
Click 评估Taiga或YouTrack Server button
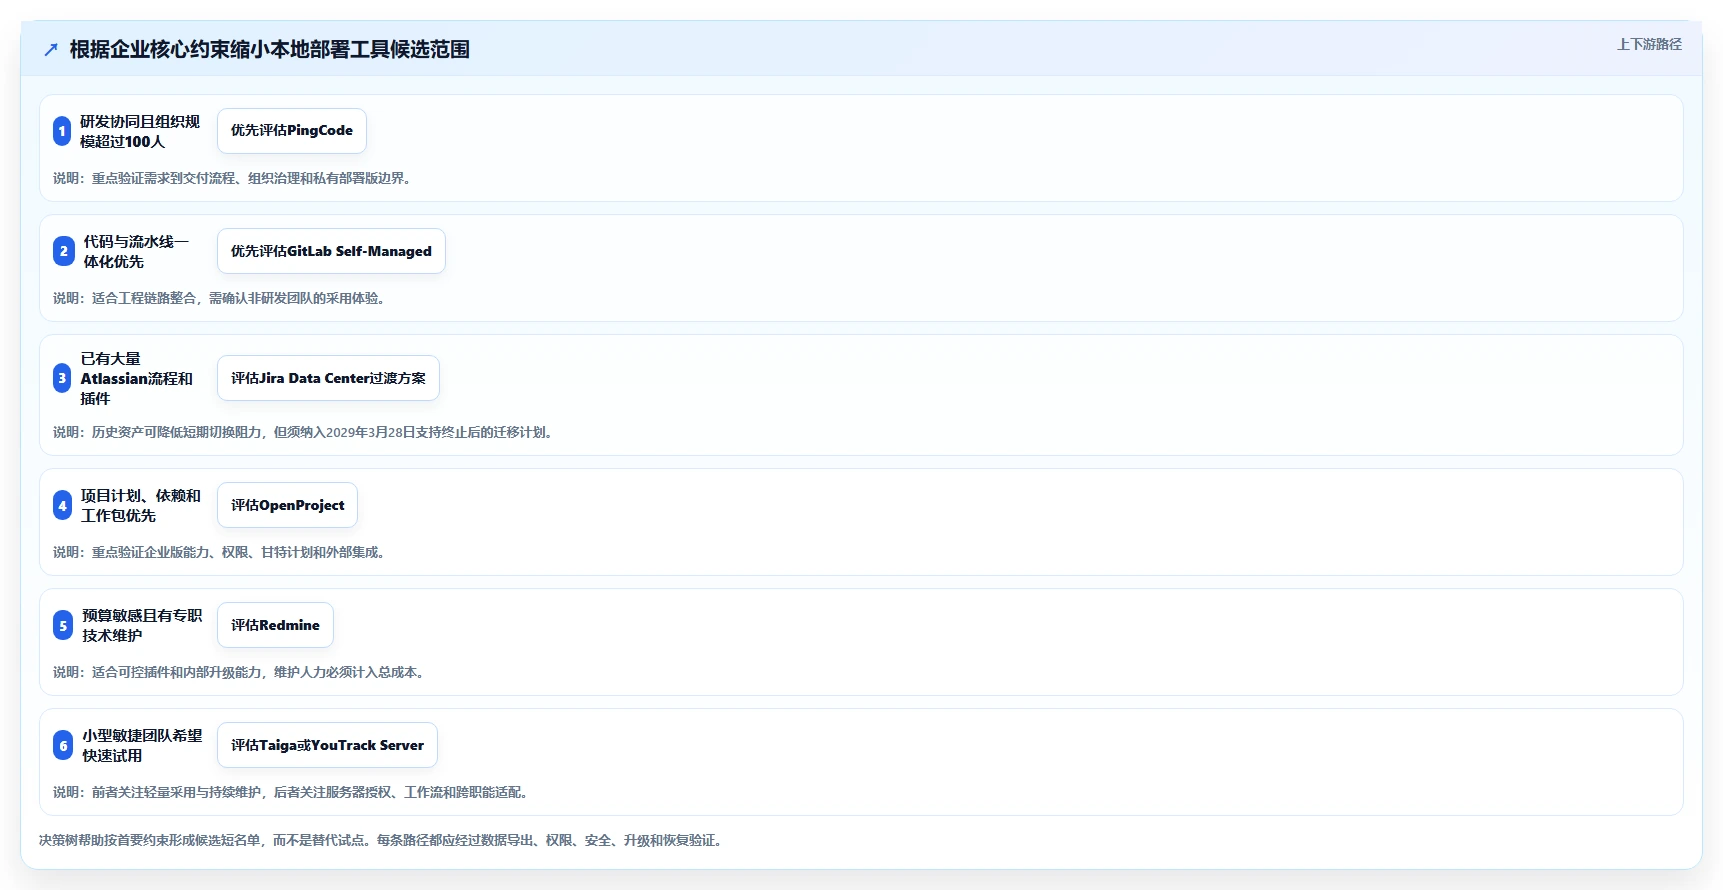pos(327,745)
